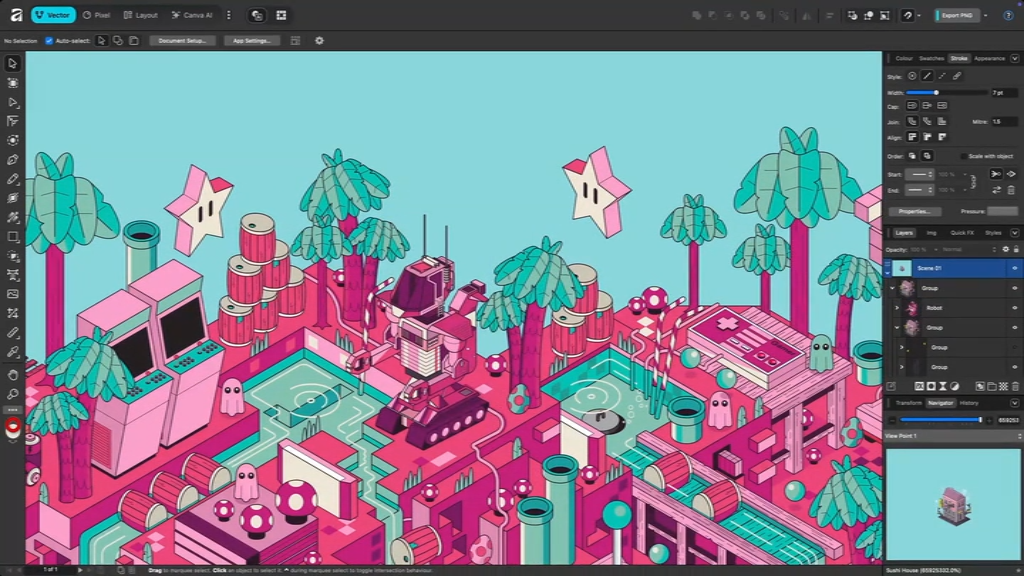Open the End arrowhead style dropdown
This screenshot has width=1024, height=576.
tap(922, 190)
